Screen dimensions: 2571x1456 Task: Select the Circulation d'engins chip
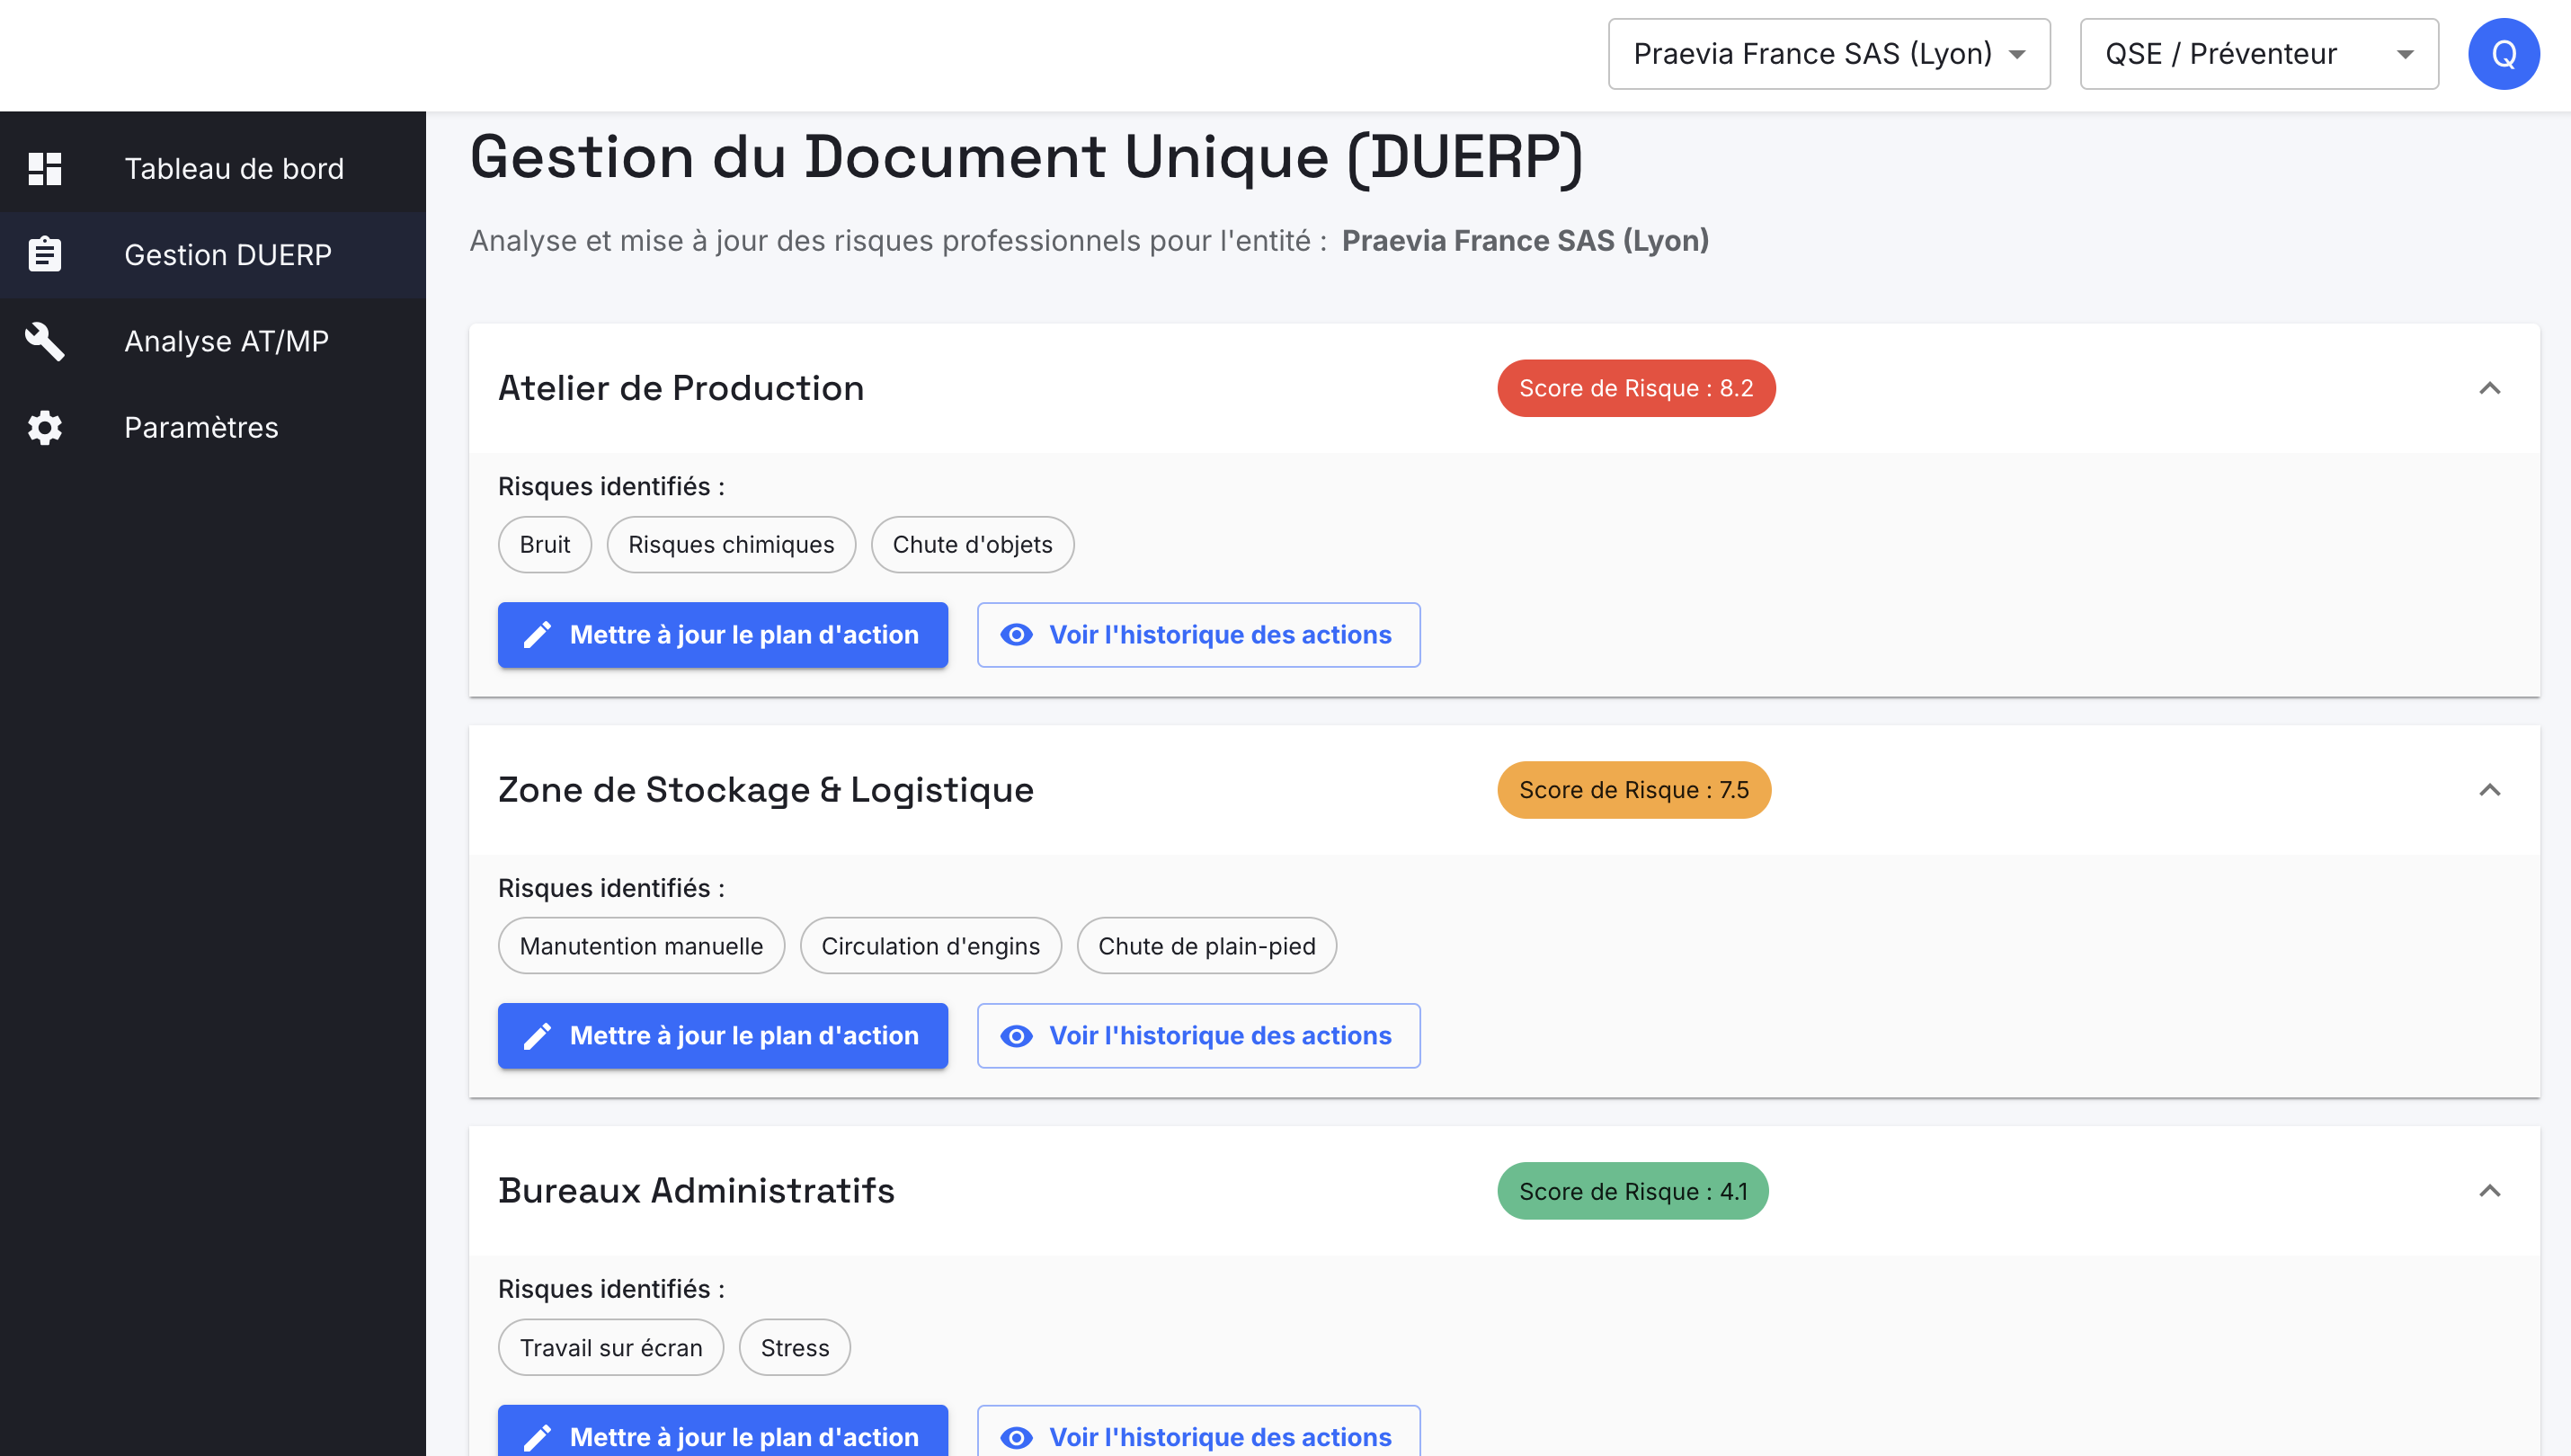930,946
